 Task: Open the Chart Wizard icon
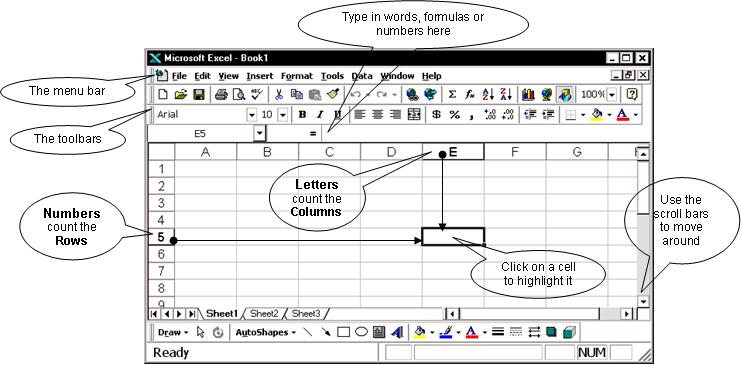[x=528, y=95]
